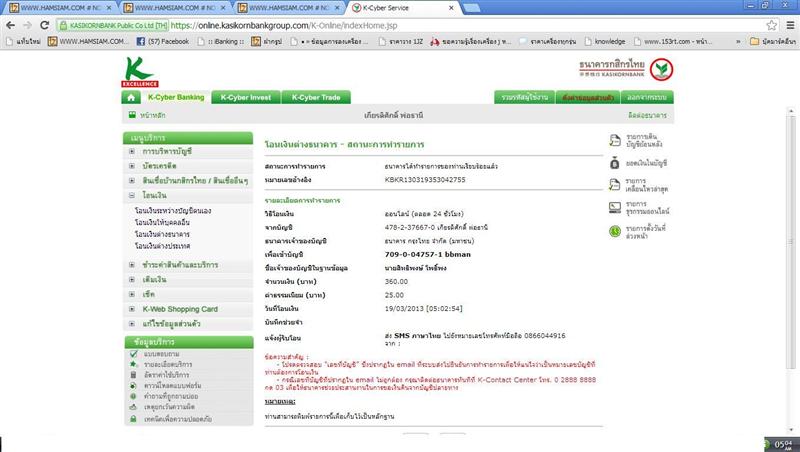Close the K-Cyber Service browser tab
This screenshot has width=800, height=452.
click(x=451, y=8)
